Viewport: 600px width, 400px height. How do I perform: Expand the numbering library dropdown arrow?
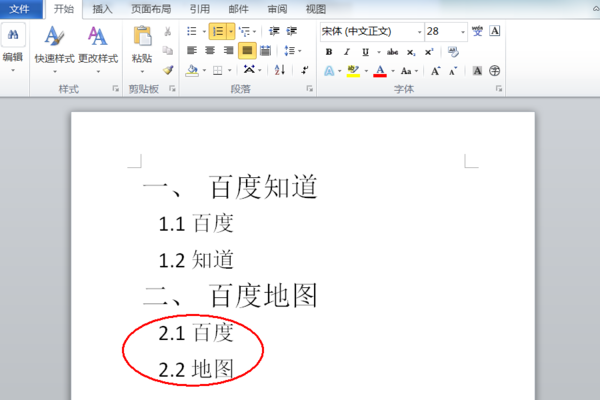click(231, 31)
